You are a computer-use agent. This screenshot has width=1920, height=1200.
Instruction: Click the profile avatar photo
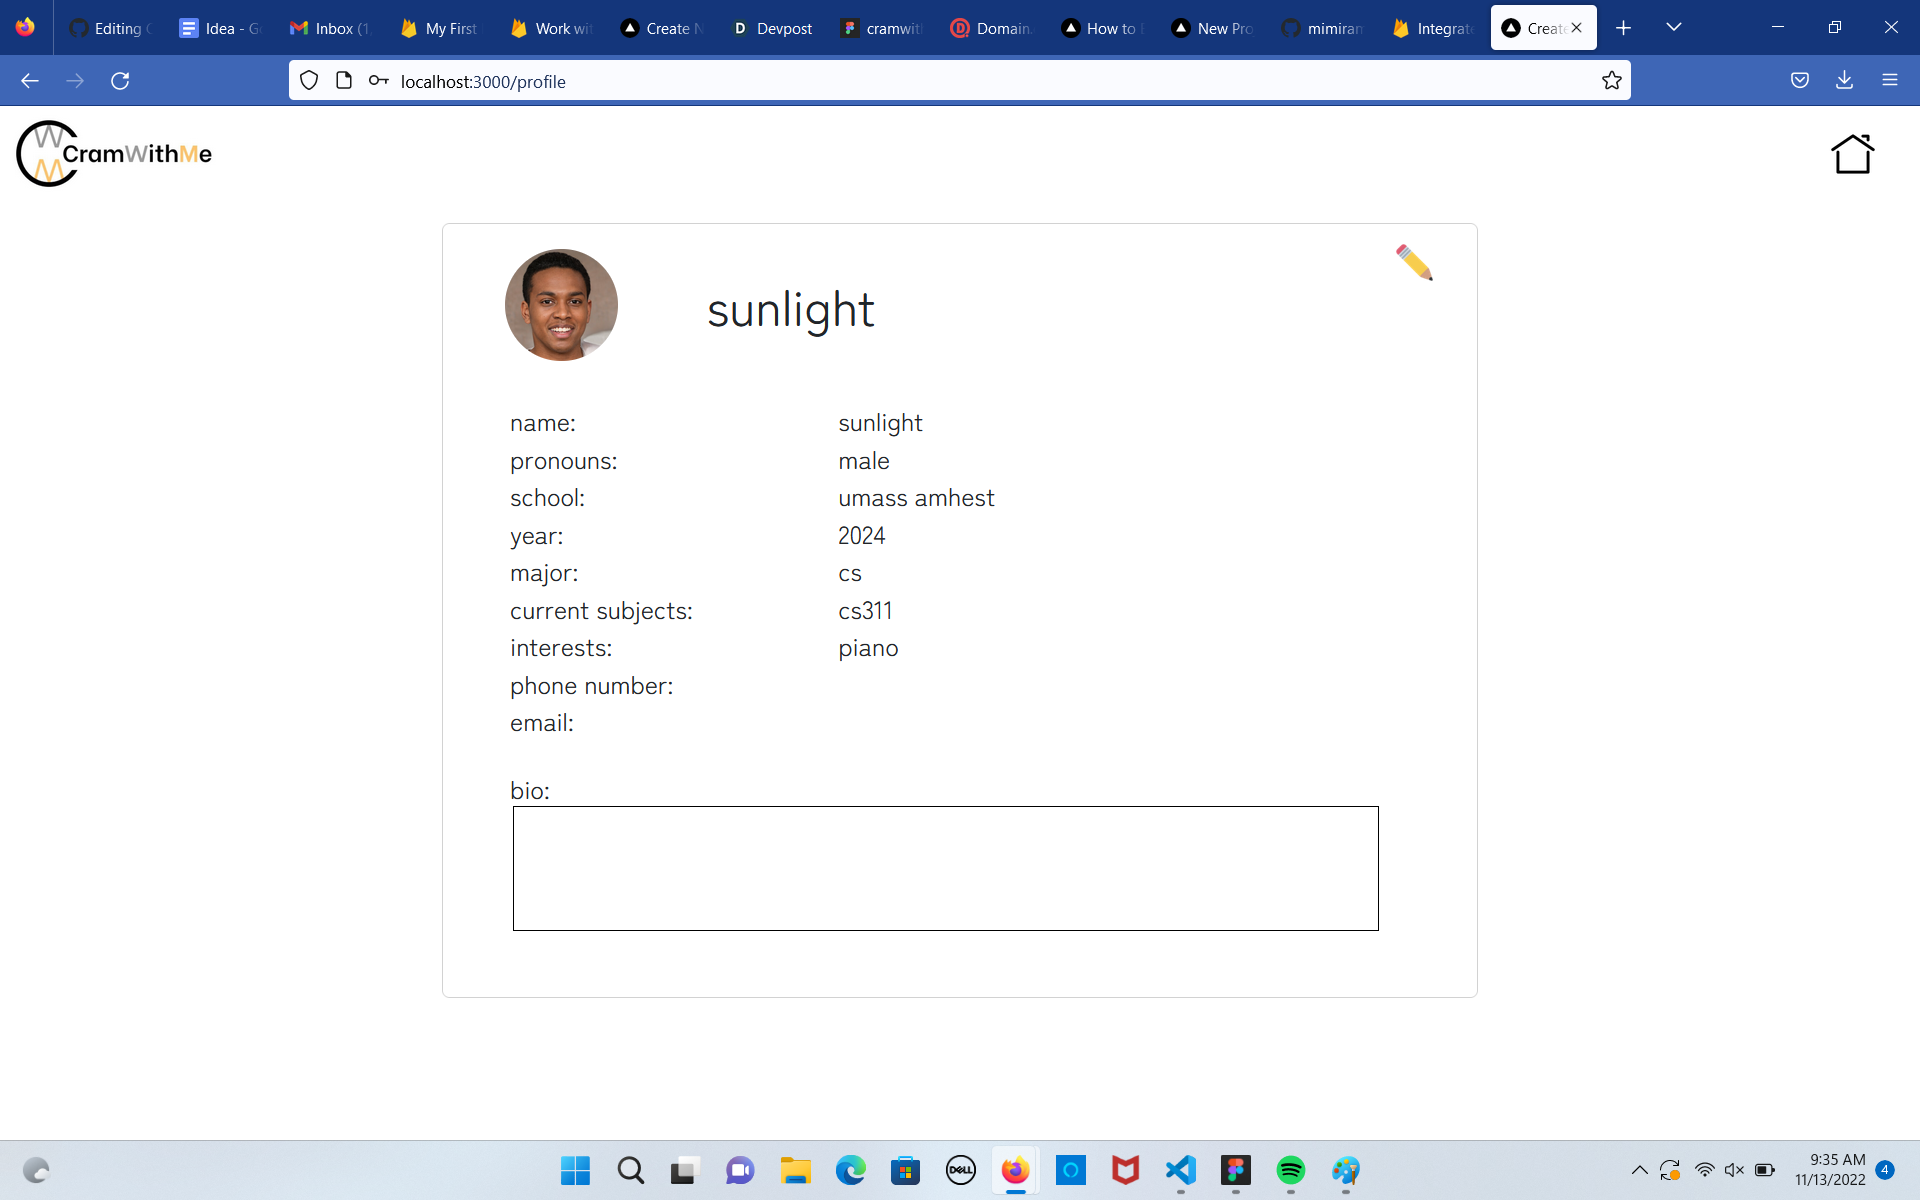click(x=561, y=305)
